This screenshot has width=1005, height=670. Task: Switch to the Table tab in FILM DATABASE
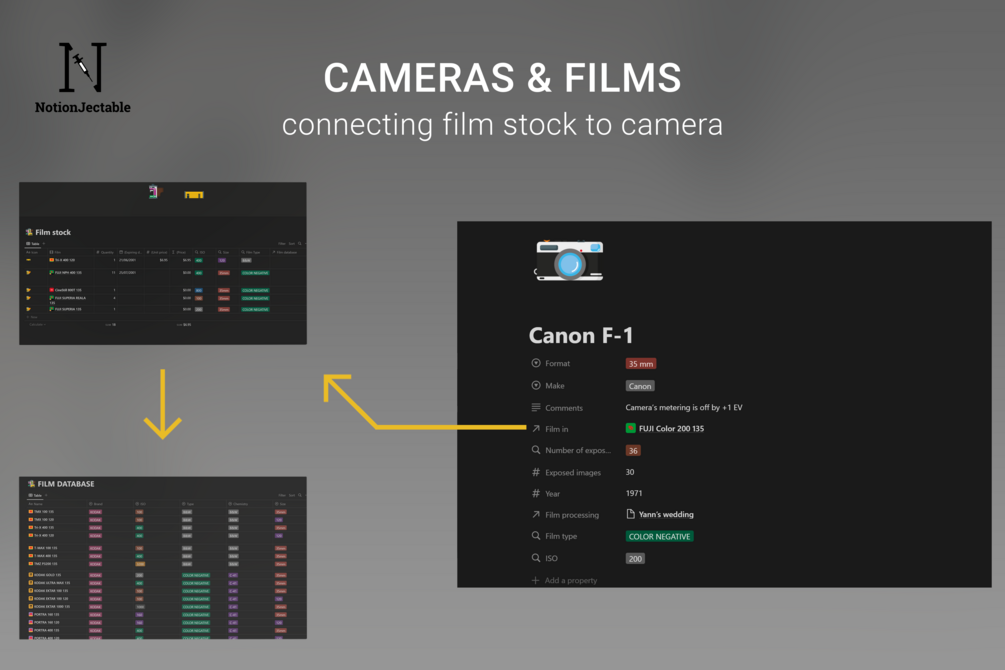pyautogui.click(x=35, y=495)
